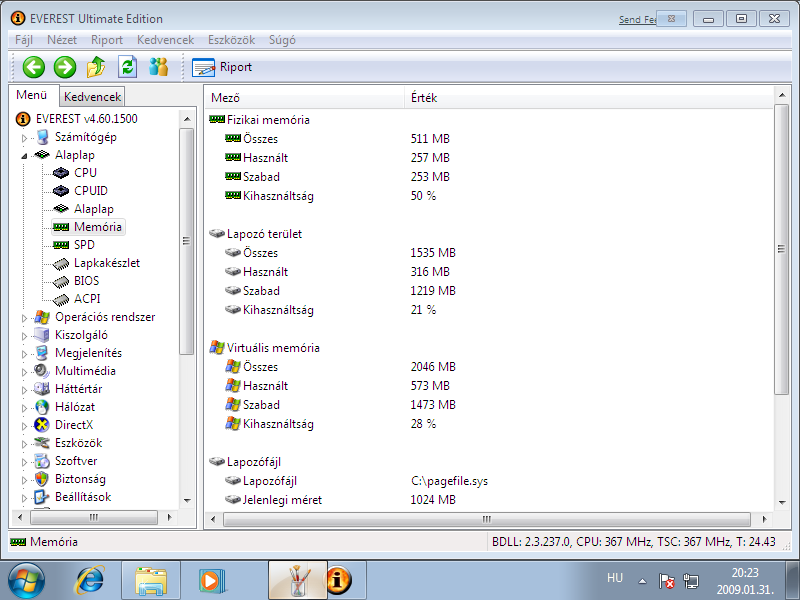Go back with the green left arrow

point(34,67)
